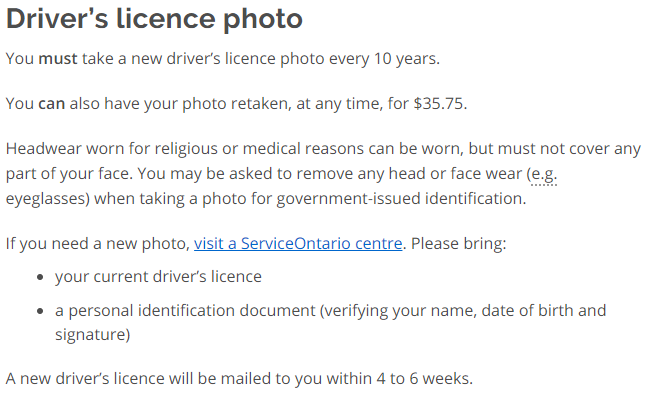652x402 pixels.
Task: Click the bold word 'must'
Action: [58, 59]
